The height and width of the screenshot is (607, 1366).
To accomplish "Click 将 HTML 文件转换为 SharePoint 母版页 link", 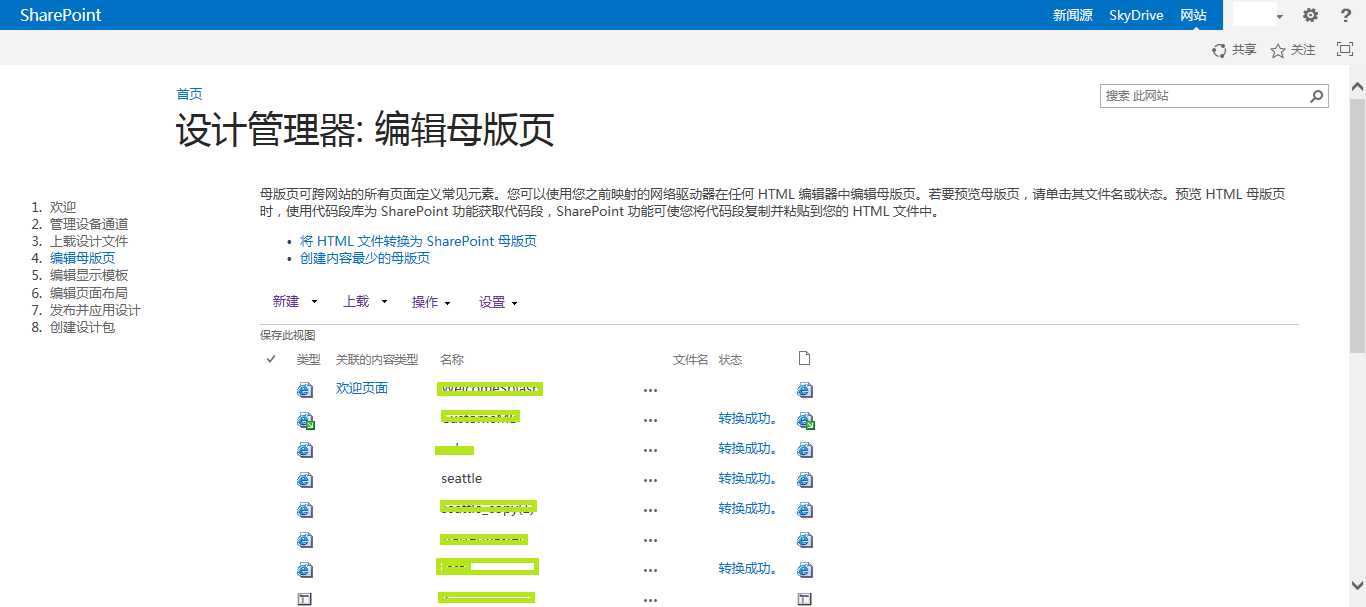I will tap(418, 241).
